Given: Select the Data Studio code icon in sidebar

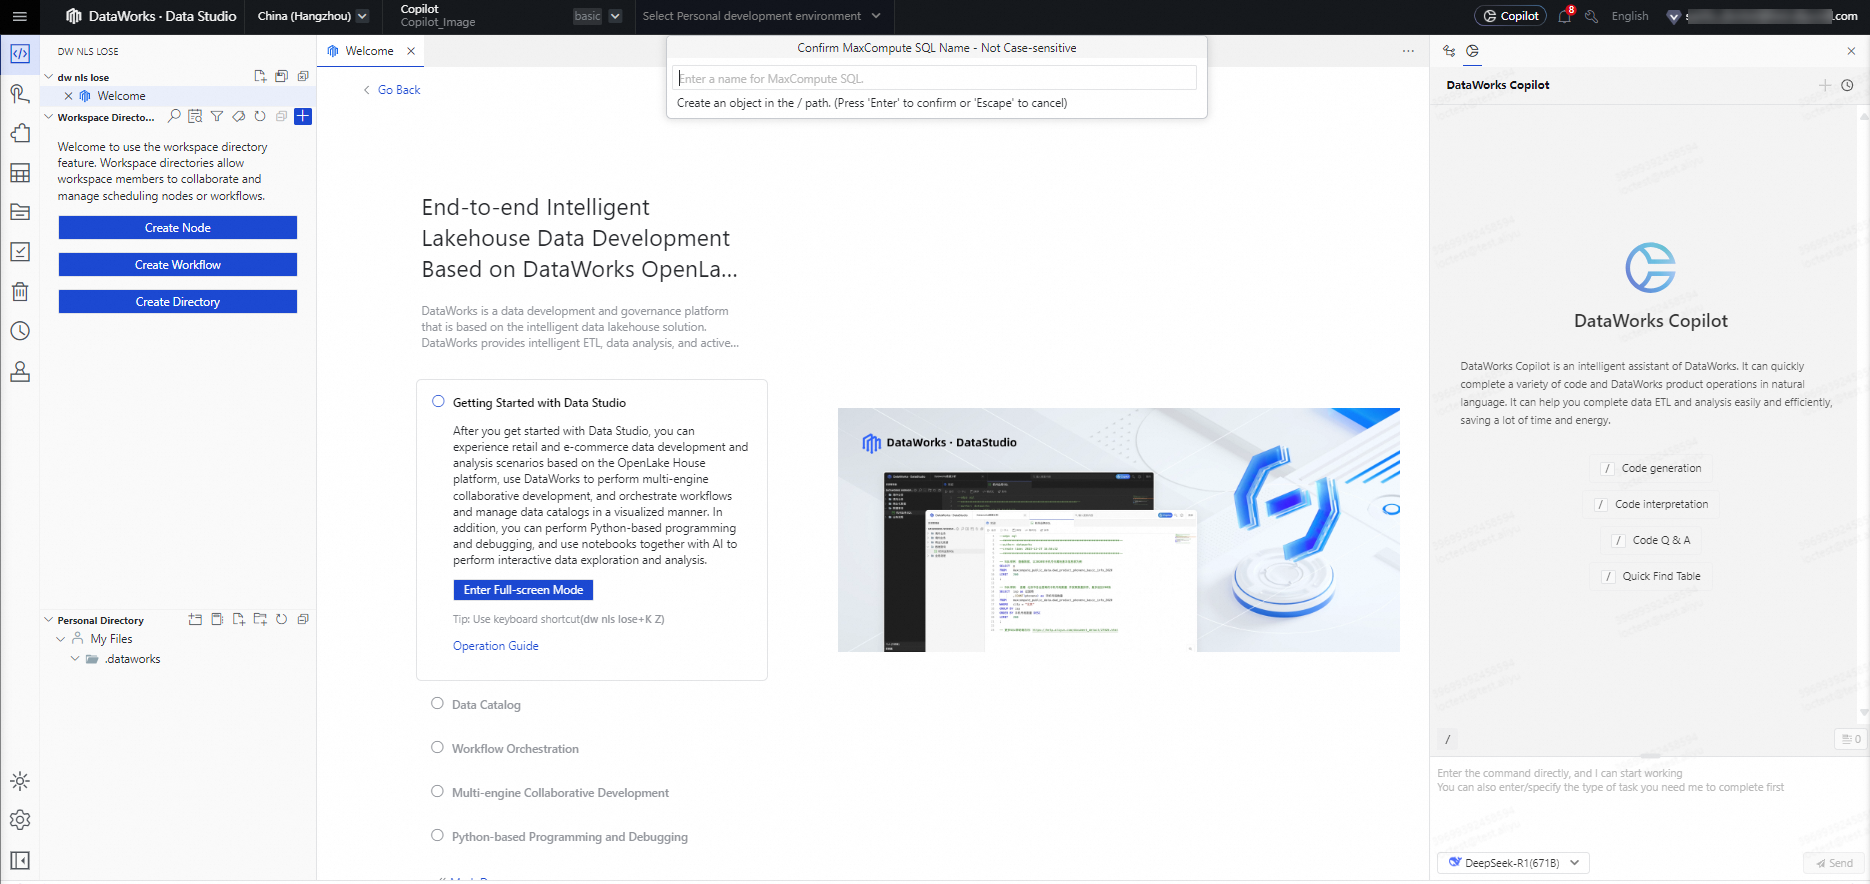Looking at the screenshot, I should click(20, 54).
